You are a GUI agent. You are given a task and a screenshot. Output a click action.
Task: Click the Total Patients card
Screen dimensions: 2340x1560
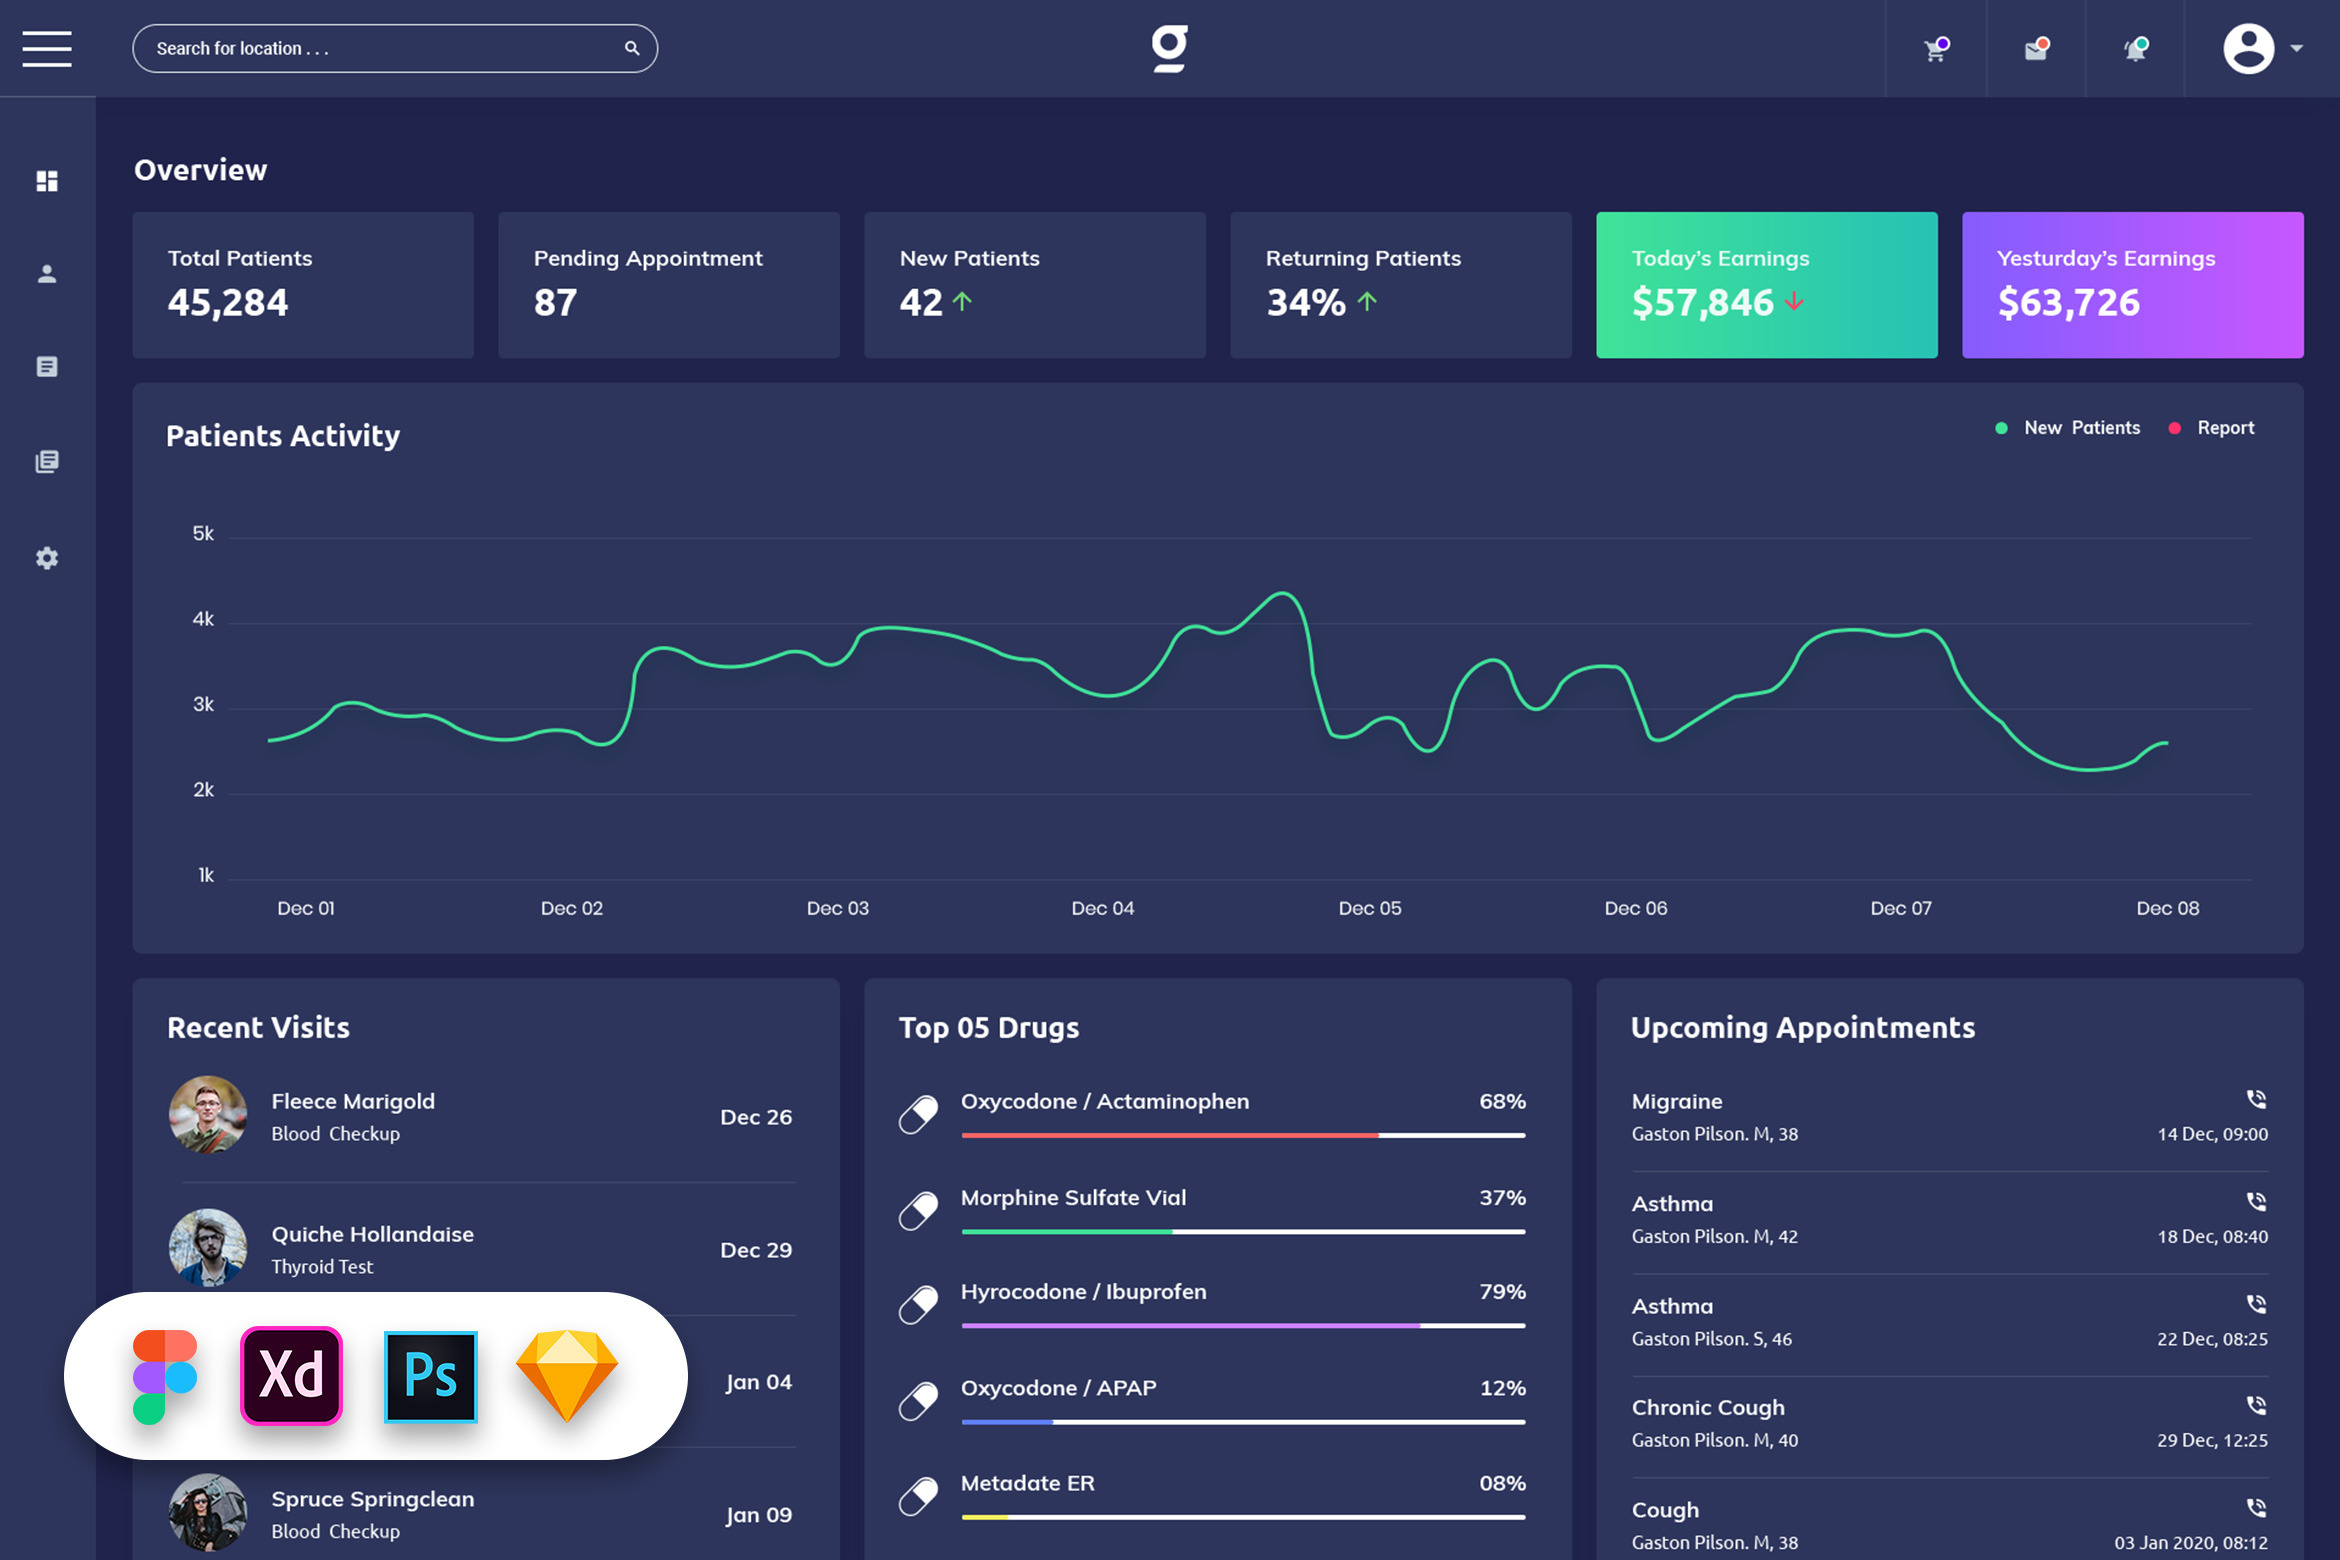(x=303, y=285)
